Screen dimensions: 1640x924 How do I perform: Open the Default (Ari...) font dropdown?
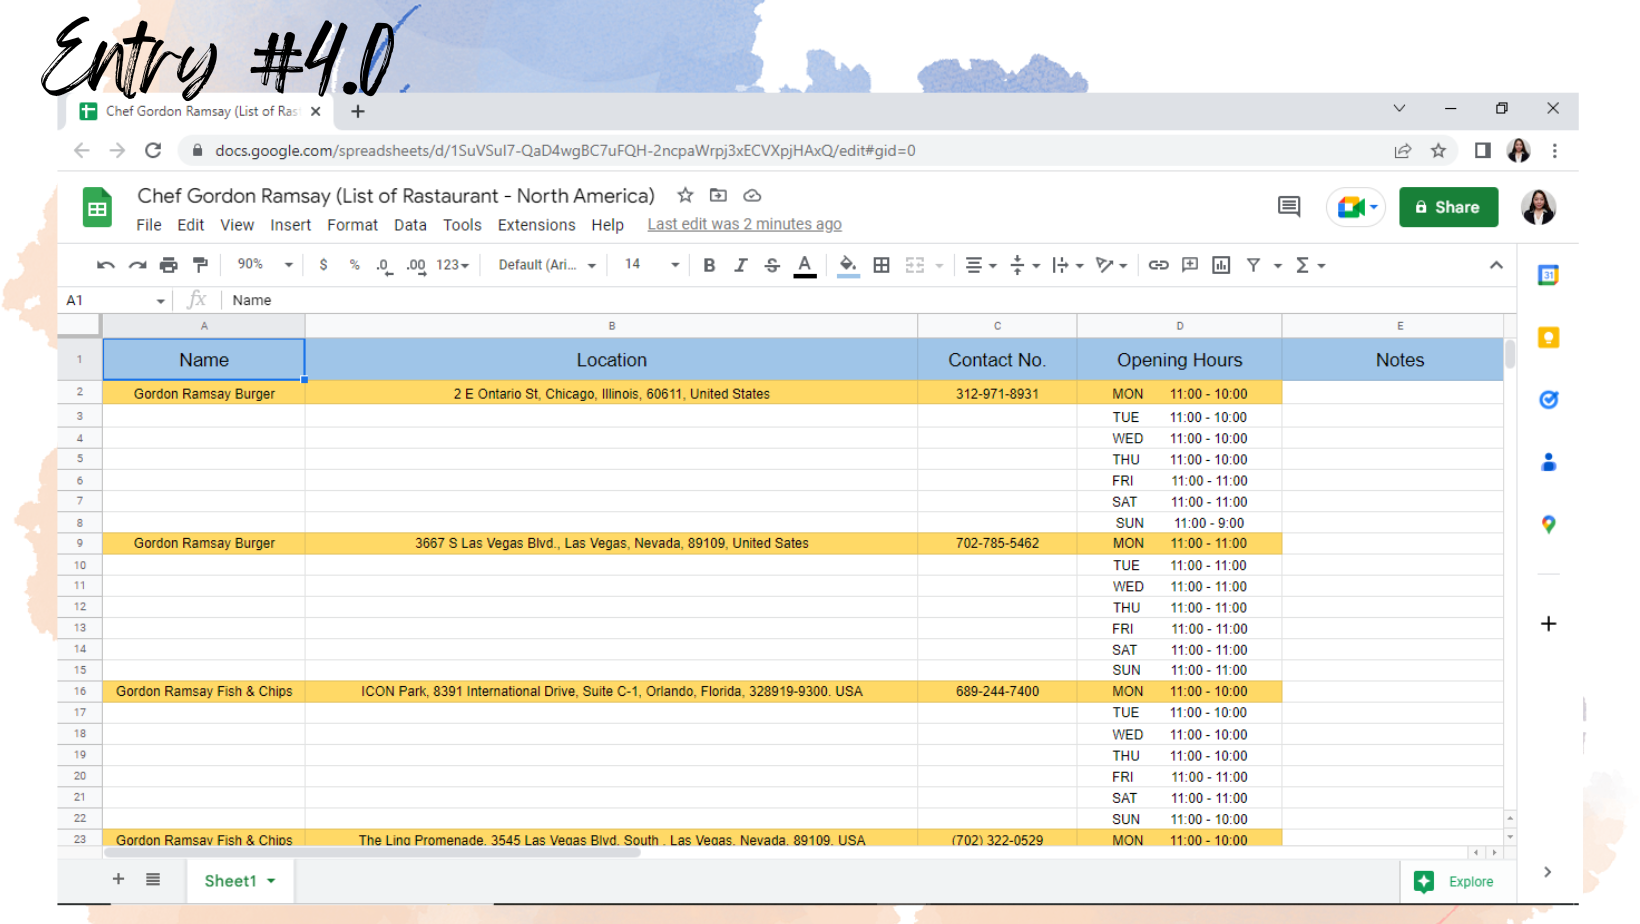tap(547, 265)
